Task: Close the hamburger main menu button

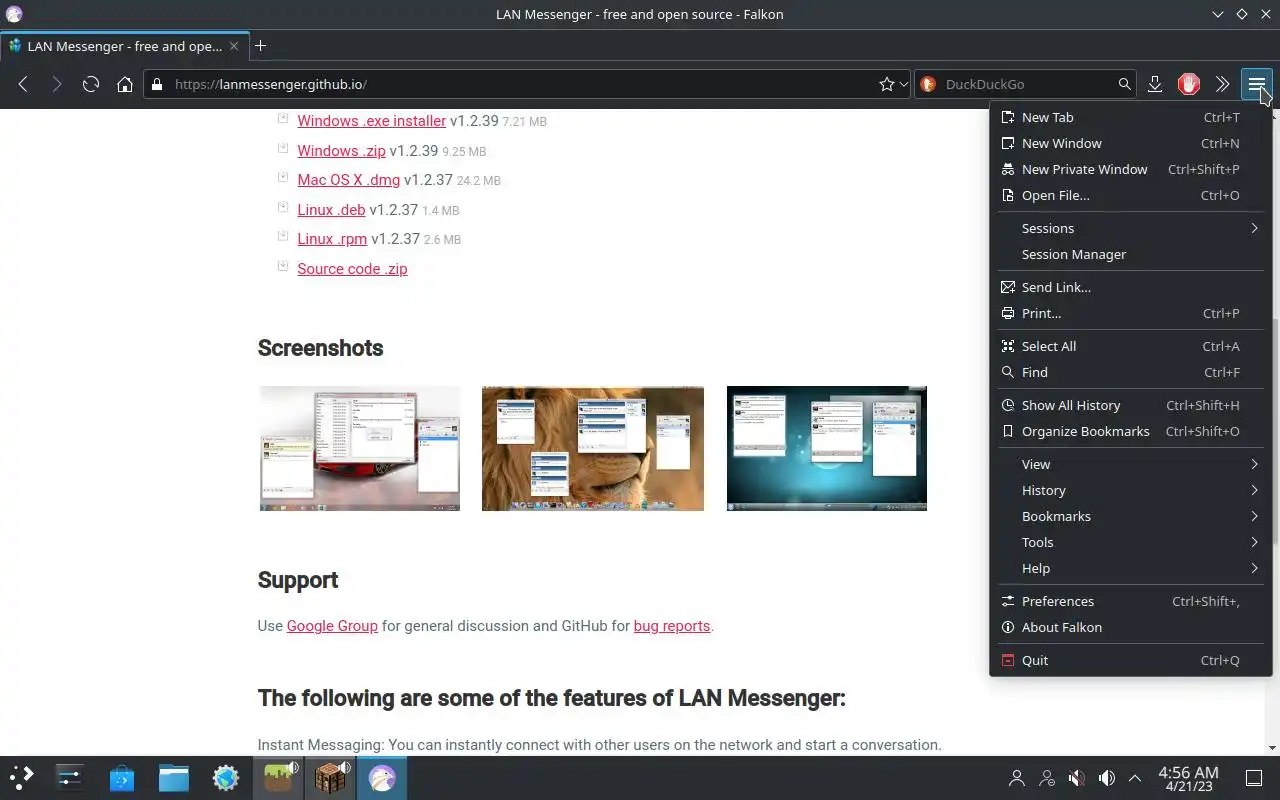Action: pos(1256,85)
